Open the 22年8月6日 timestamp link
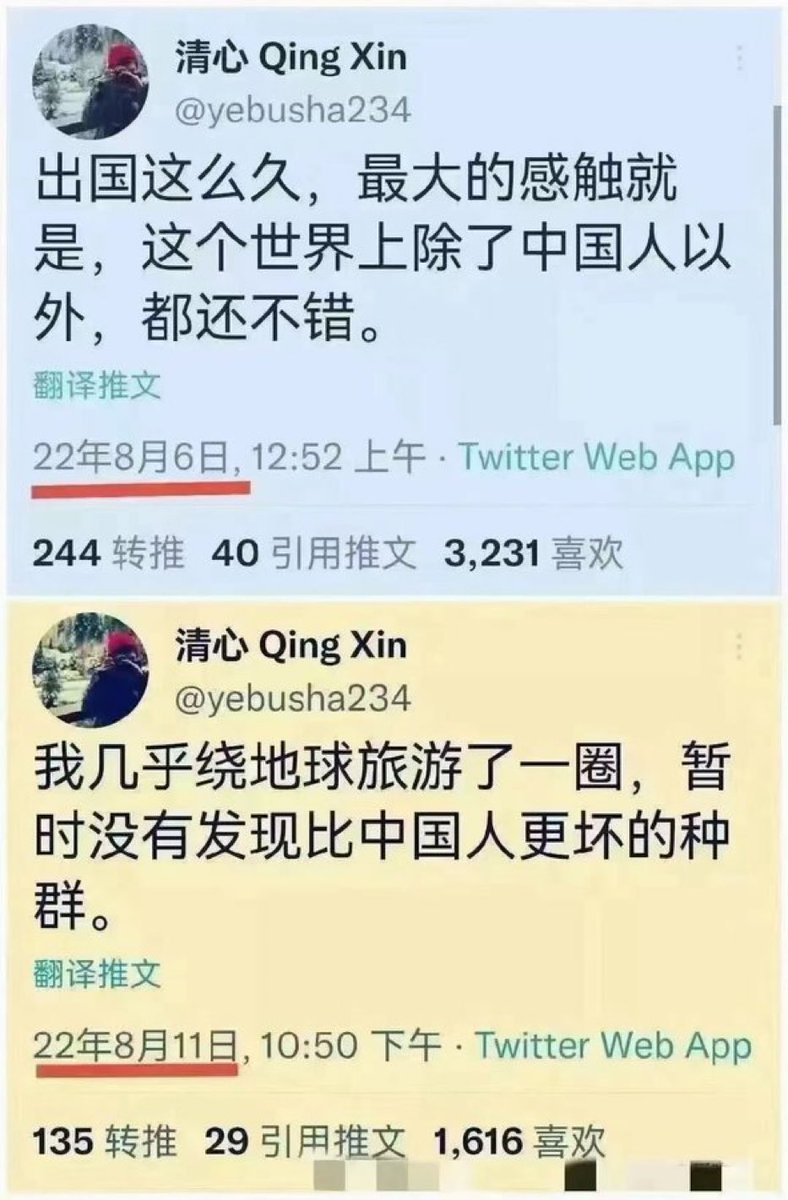The image size is (788, 1200). pyautogui.click(x=137, y=459)
